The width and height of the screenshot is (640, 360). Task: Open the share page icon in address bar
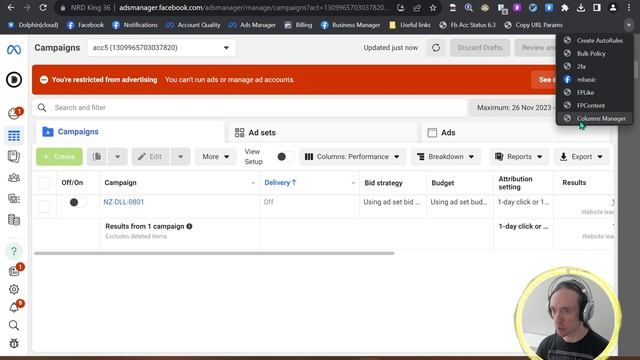click(x=417, y=8)
